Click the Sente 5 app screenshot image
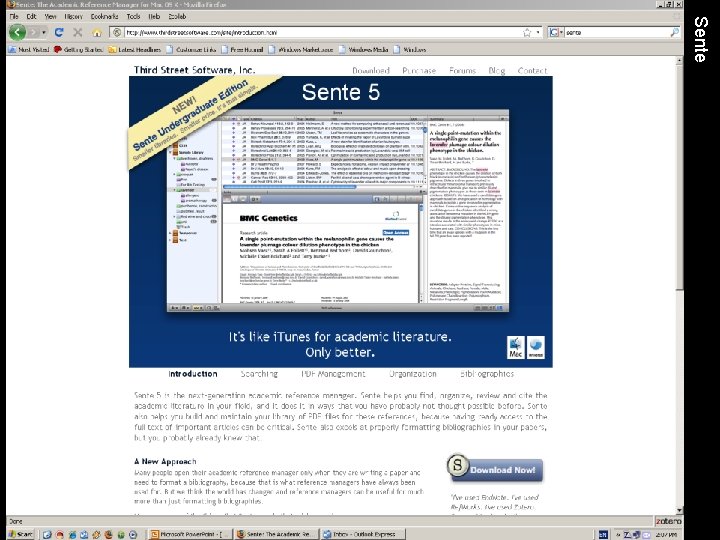 click(338, 211)
